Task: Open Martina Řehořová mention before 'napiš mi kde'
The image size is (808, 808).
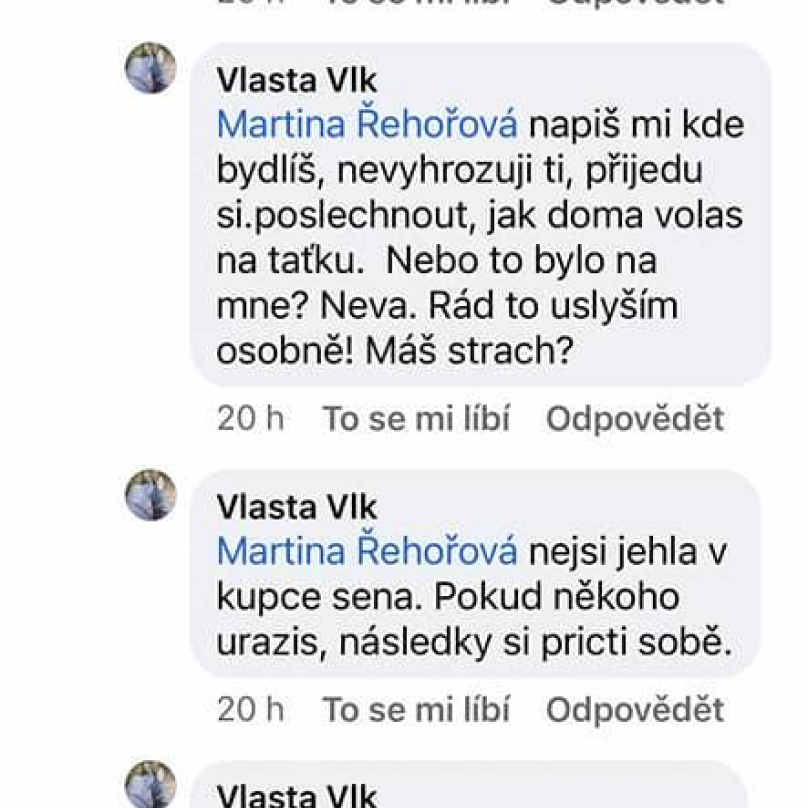Action: tap(367, 125)
